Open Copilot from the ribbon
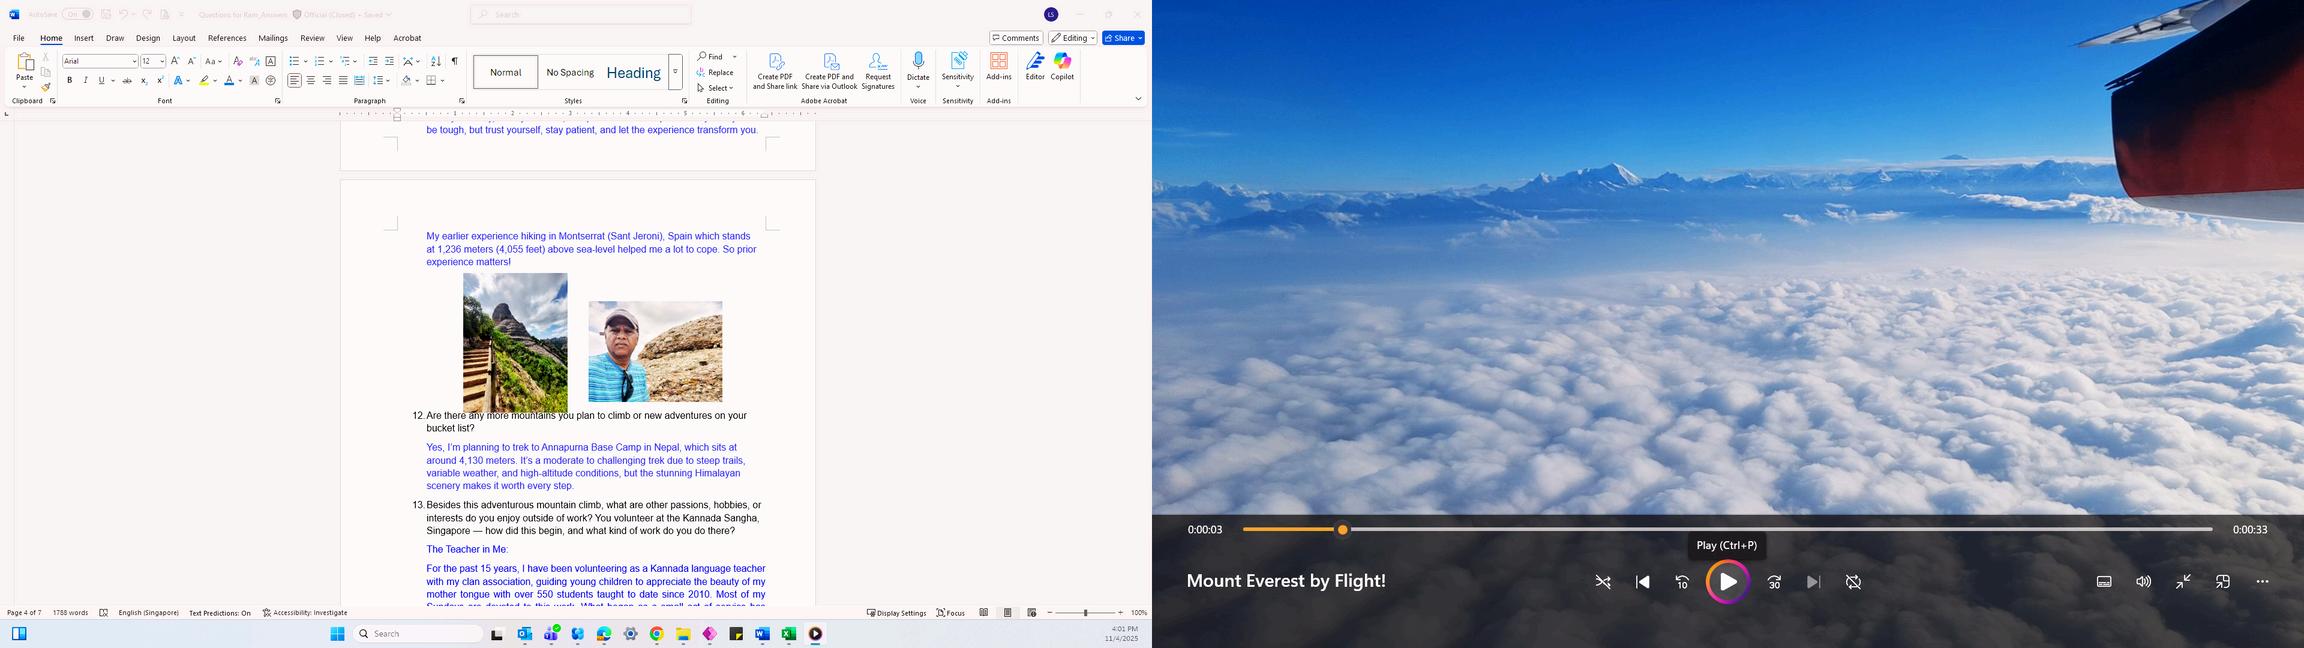Screen dimensions: 2304x648 pyautogui.click(x=1062, y=67)
